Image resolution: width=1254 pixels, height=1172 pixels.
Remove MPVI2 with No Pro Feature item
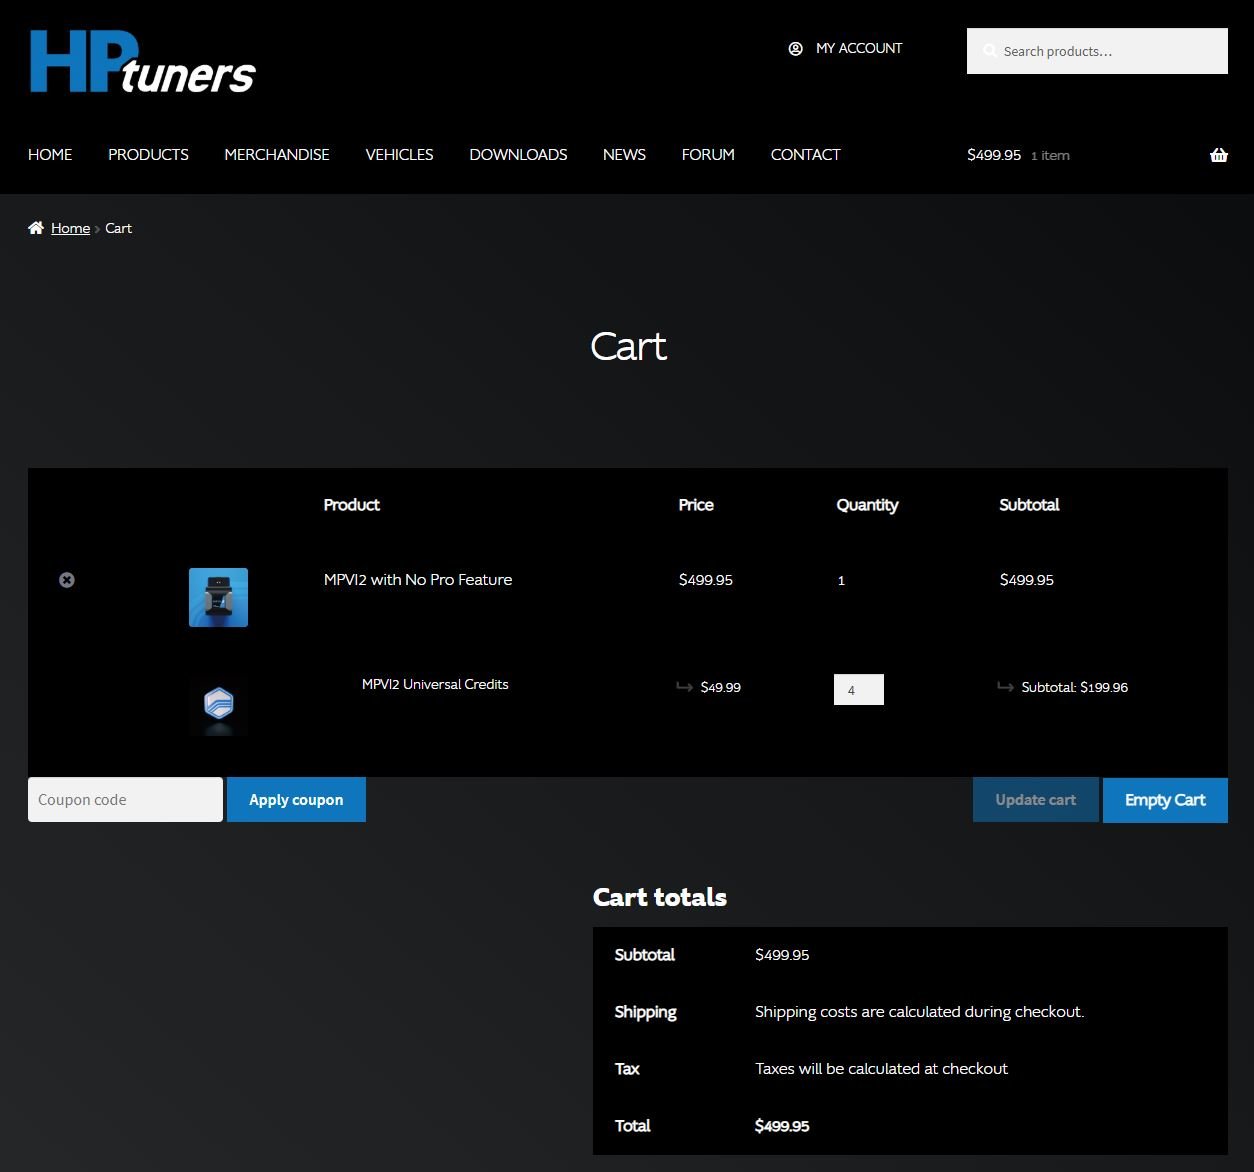tap(67, 580)
